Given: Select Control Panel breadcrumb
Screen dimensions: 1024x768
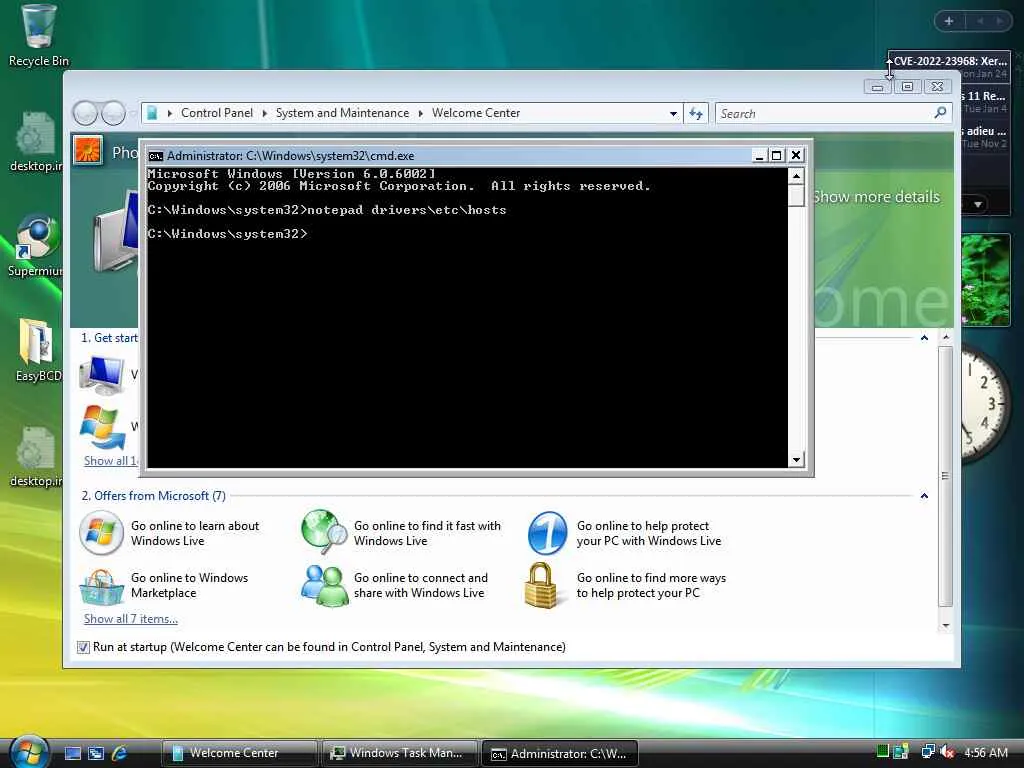Looking at the screenshot, I should [217, 113].
